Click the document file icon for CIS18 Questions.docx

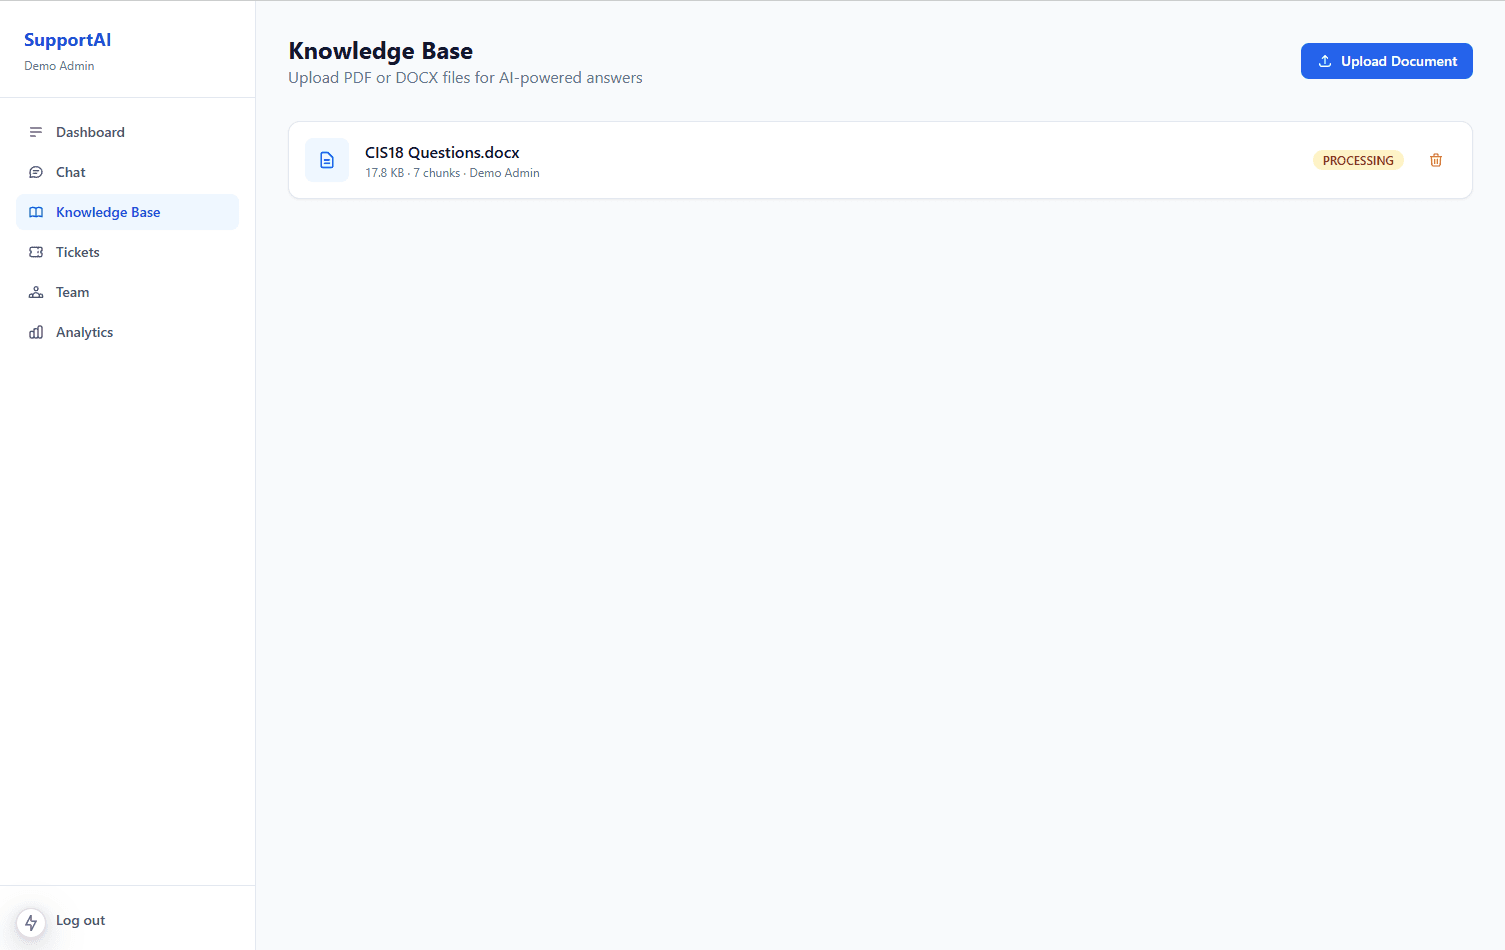tap(327, 160)
